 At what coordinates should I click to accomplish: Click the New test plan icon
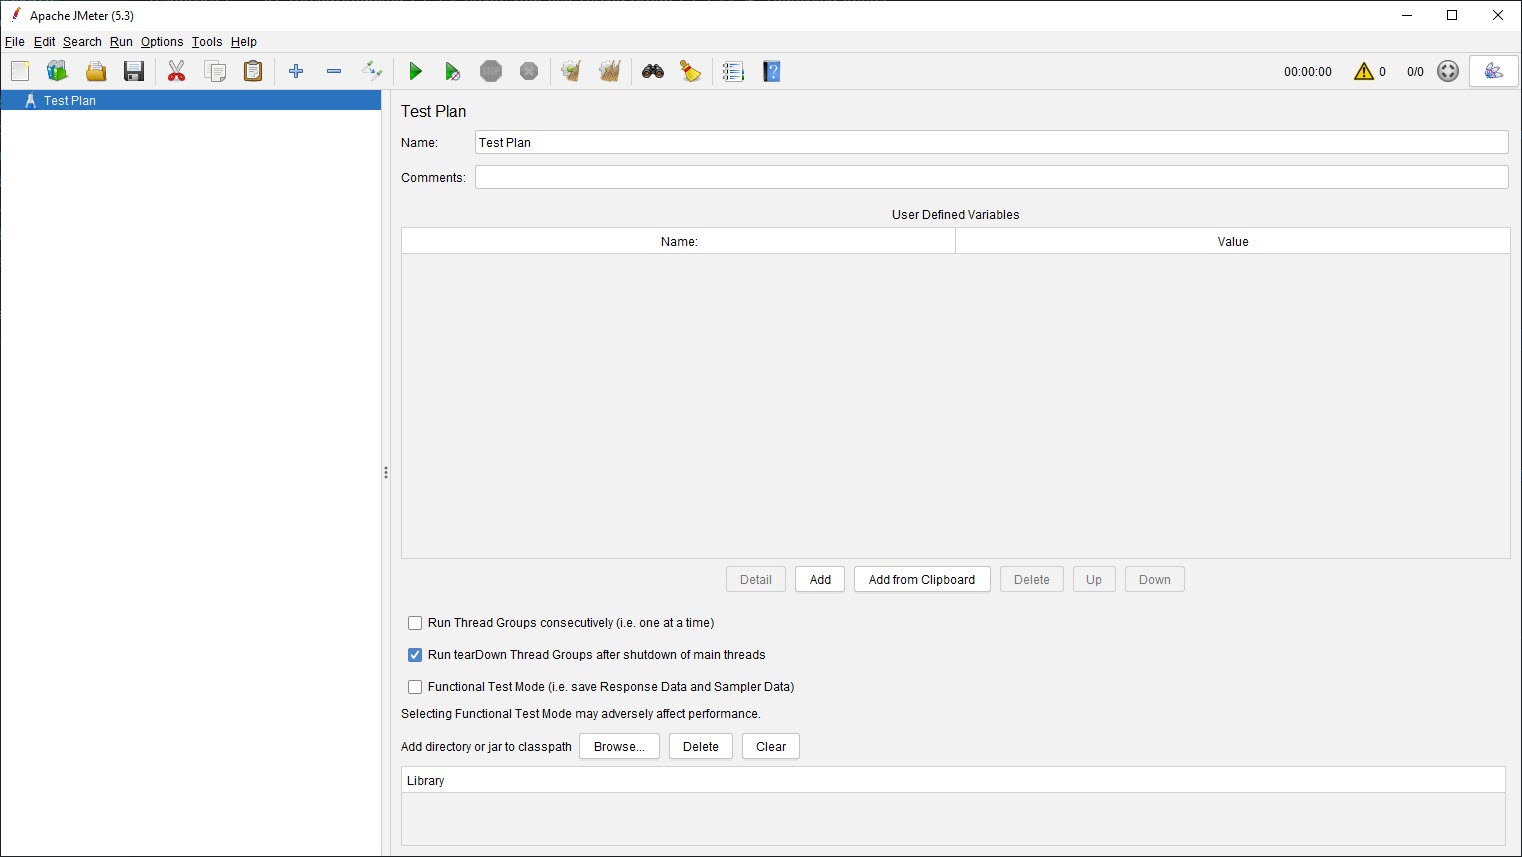(x=20, y=71)
